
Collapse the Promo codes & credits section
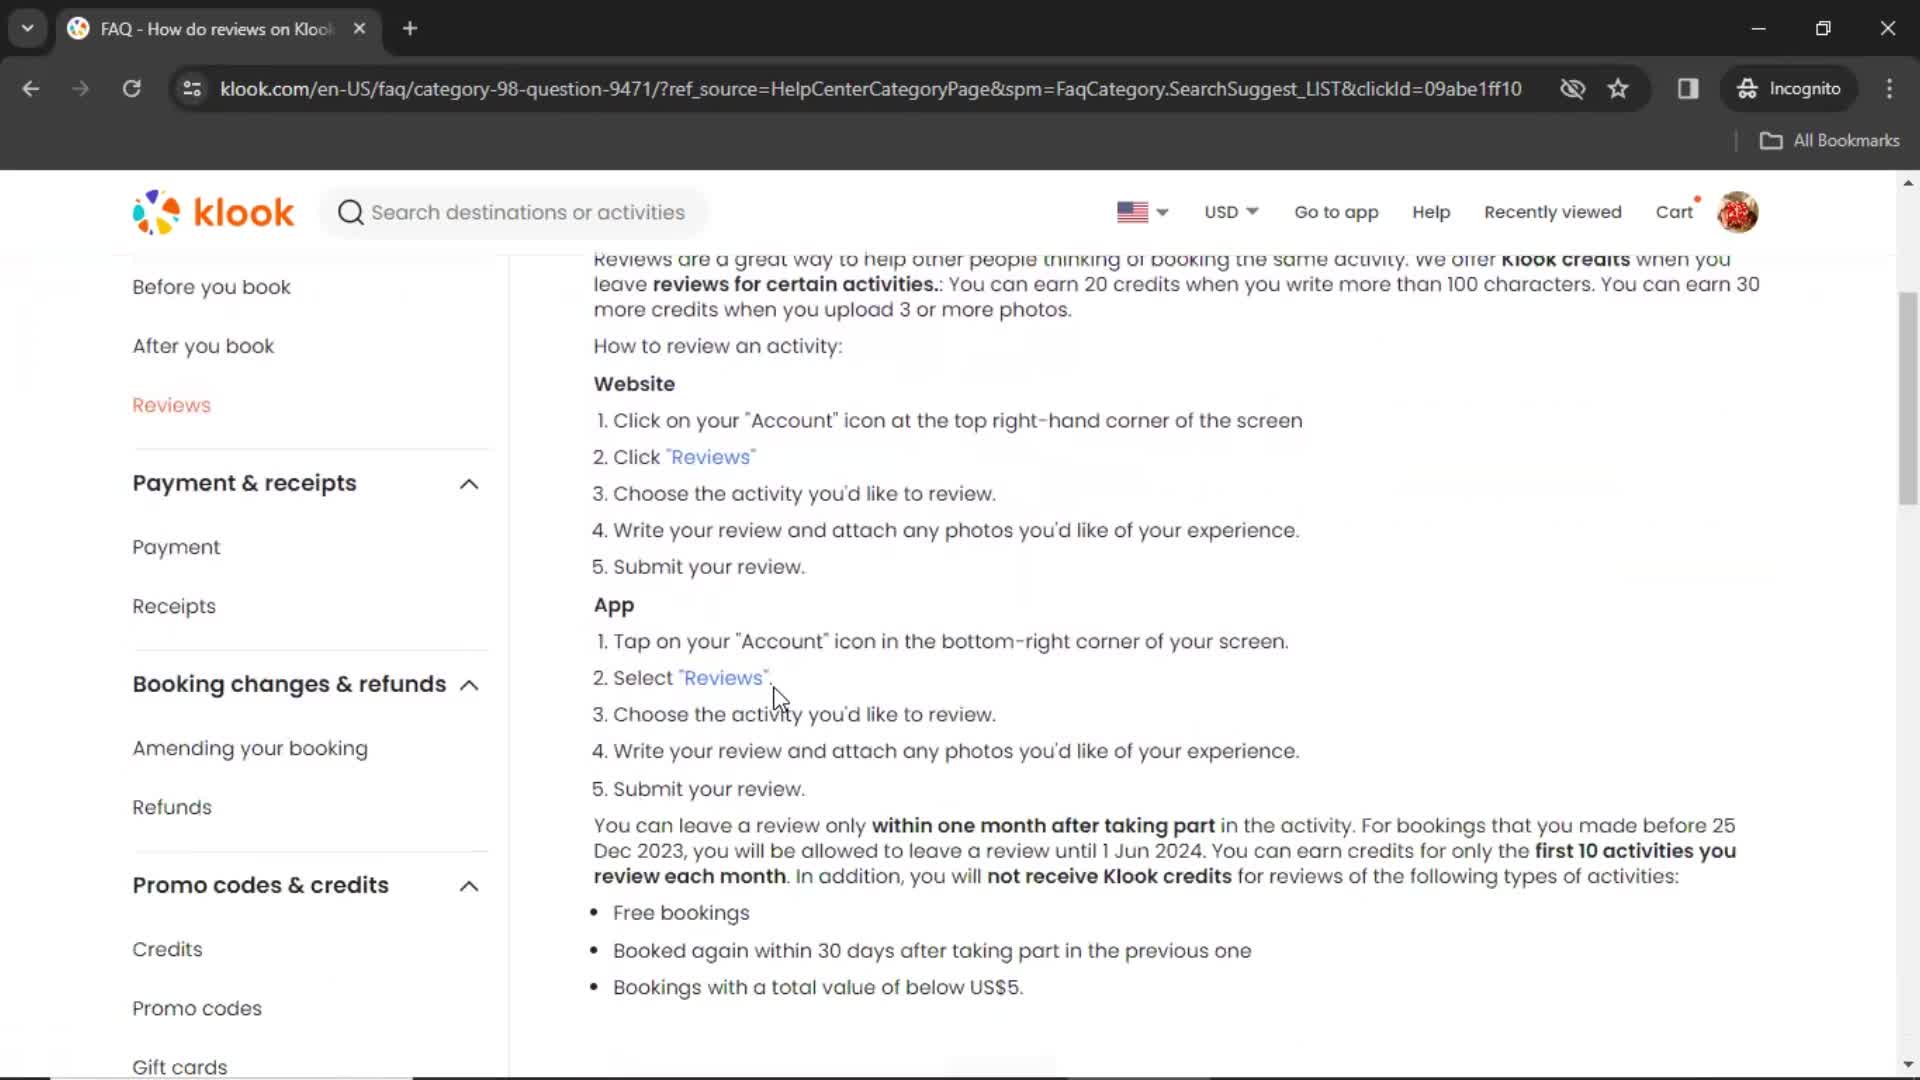[468, 884]
